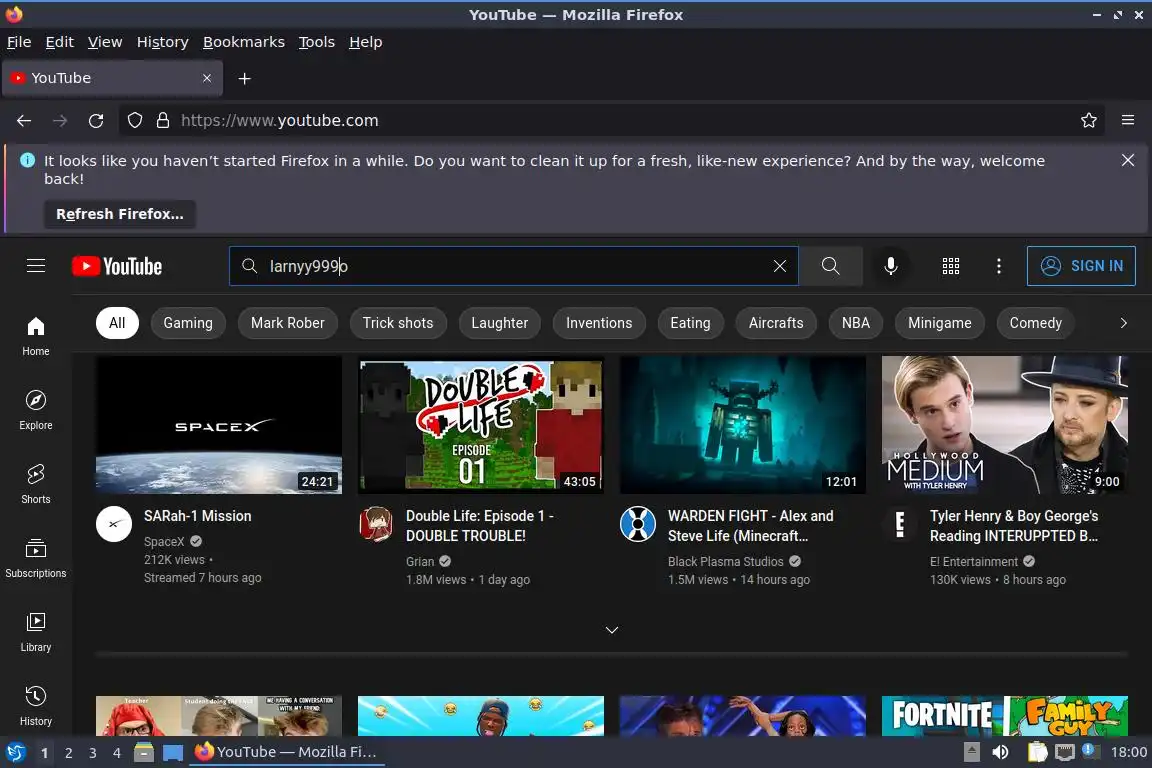Select the Laughter chip
This screenshot has height=768, width=1152.
(x=500, y=323)
